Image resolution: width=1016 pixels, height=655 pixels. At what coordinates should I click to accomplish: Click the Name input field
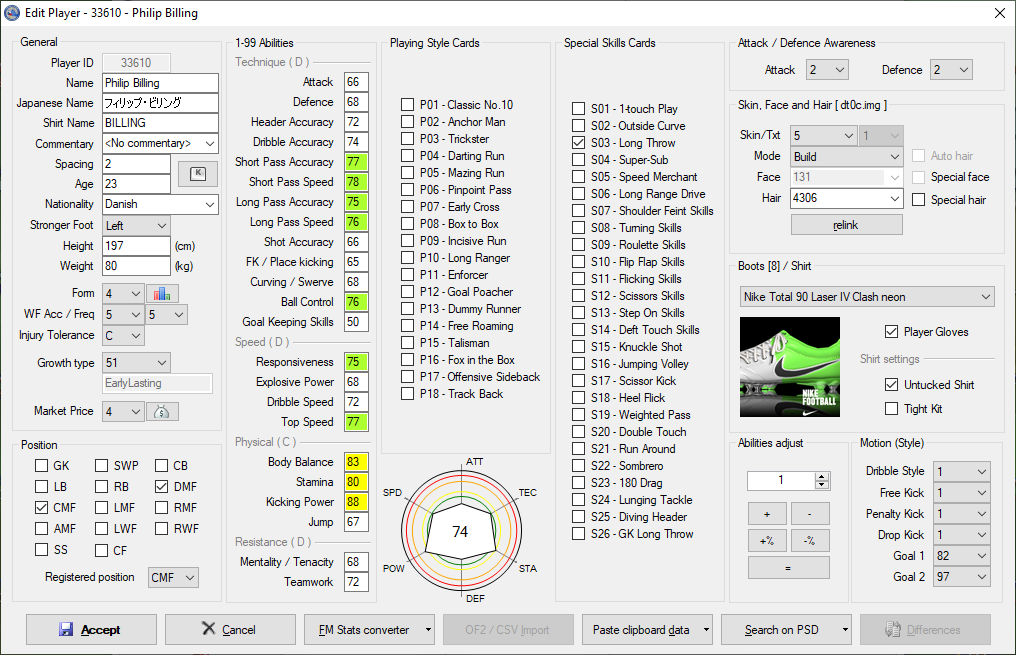pos(161,83)
